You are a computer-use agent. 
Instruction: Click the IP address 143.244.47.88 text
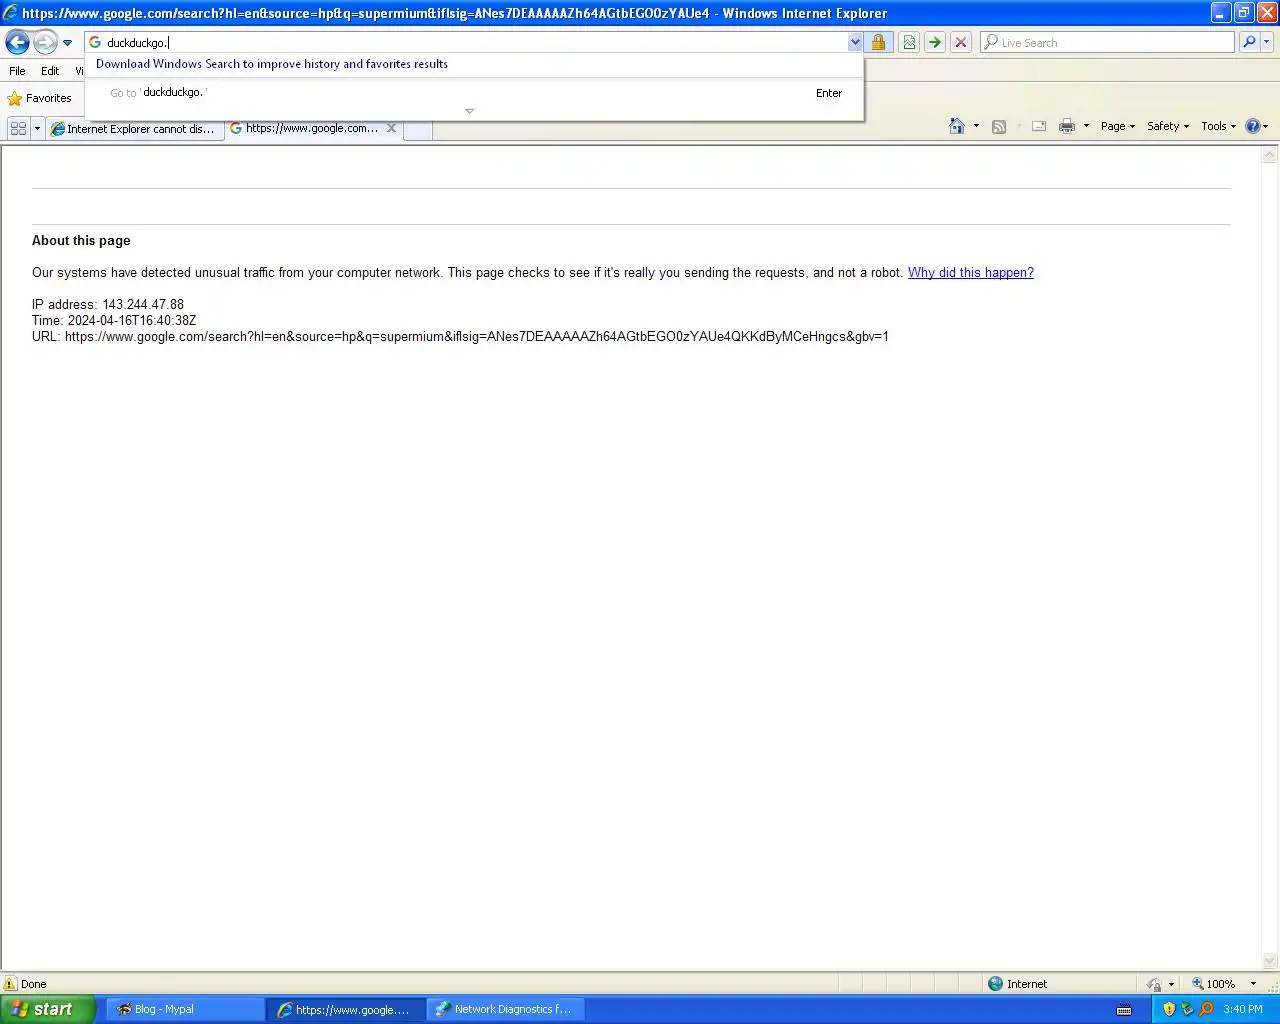click(108, 305)
